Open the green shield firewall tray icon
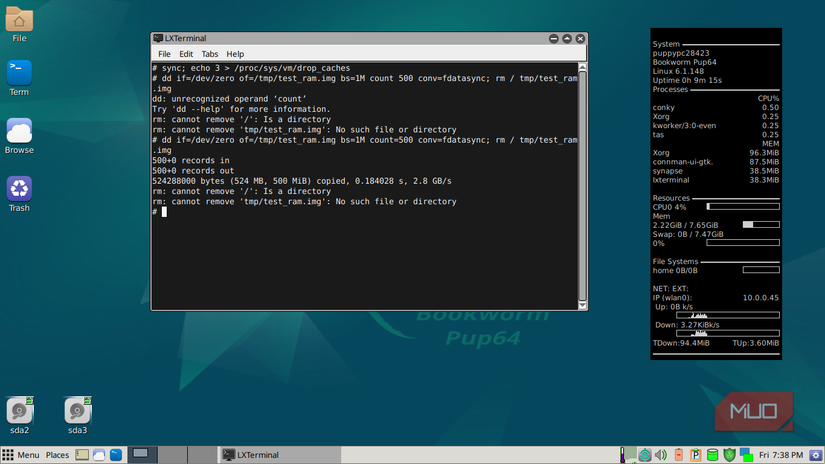 729,455
